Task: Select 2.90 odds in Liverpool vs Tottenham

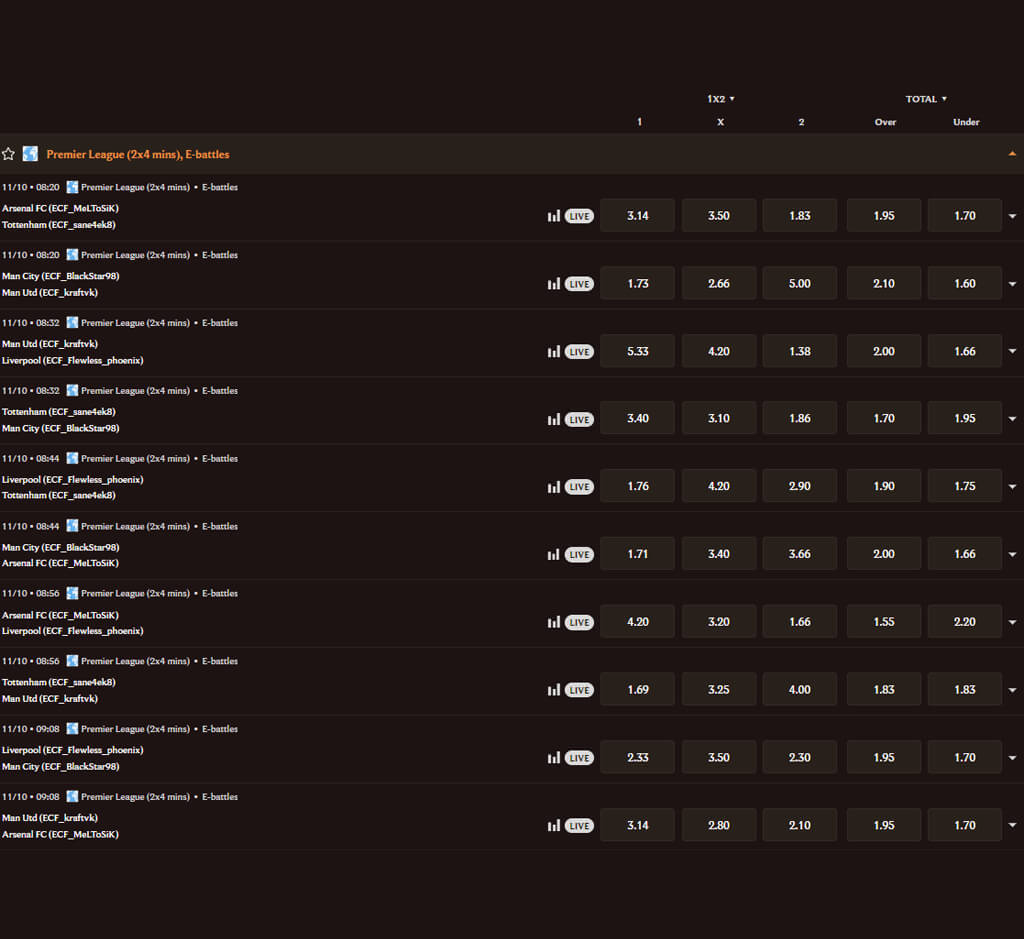Action: (799, 486)
